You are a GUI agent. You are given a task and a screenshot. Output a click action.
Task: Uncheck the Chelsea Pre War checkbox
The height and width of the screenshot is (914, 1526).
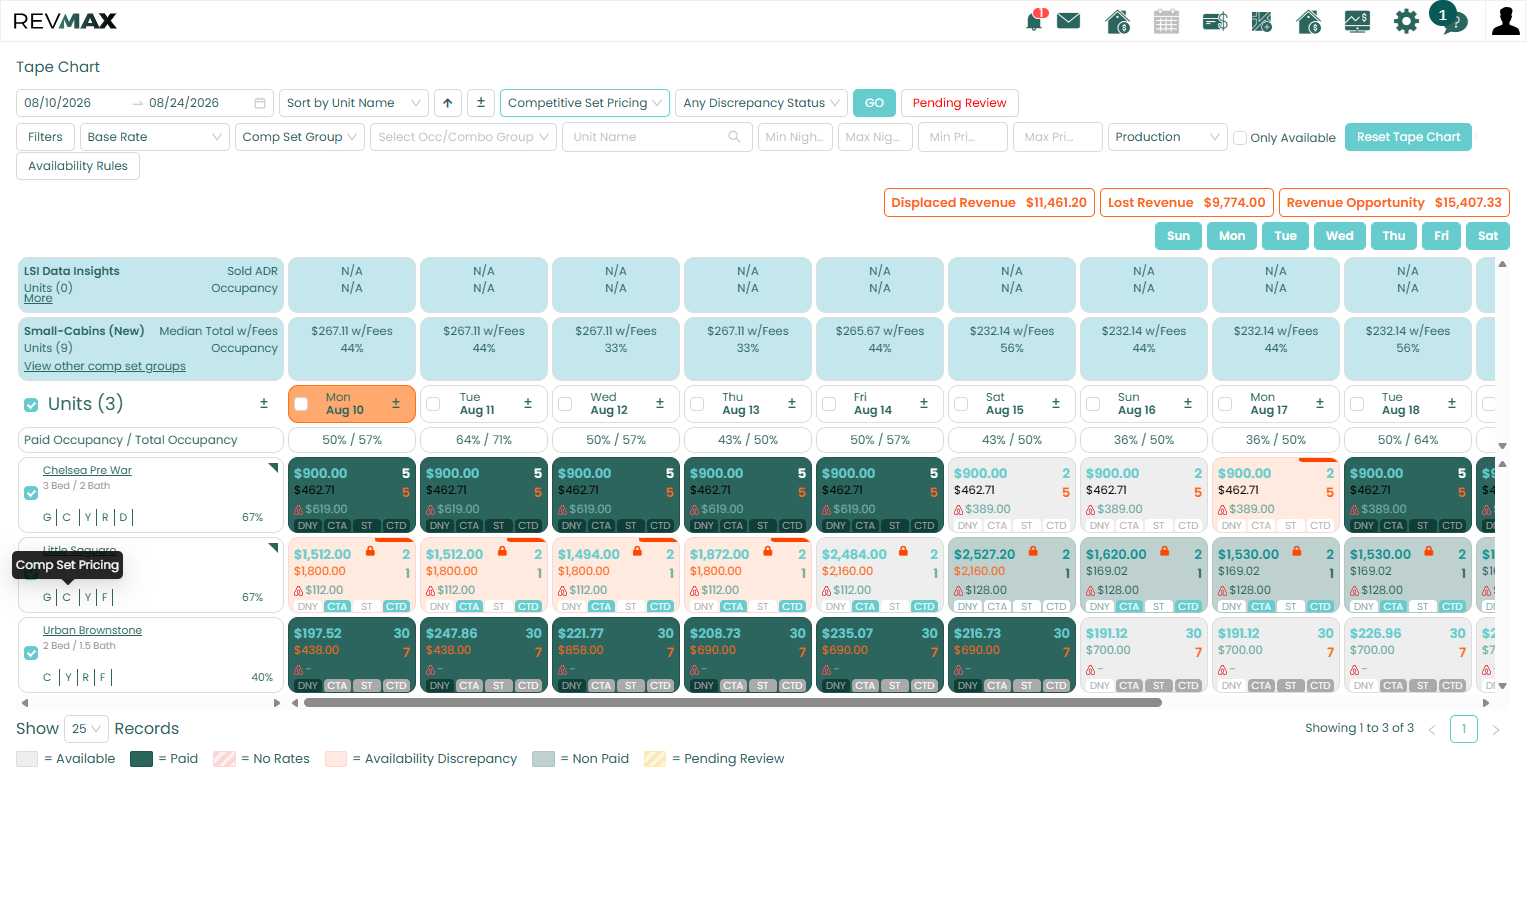(x=31, y=493)
